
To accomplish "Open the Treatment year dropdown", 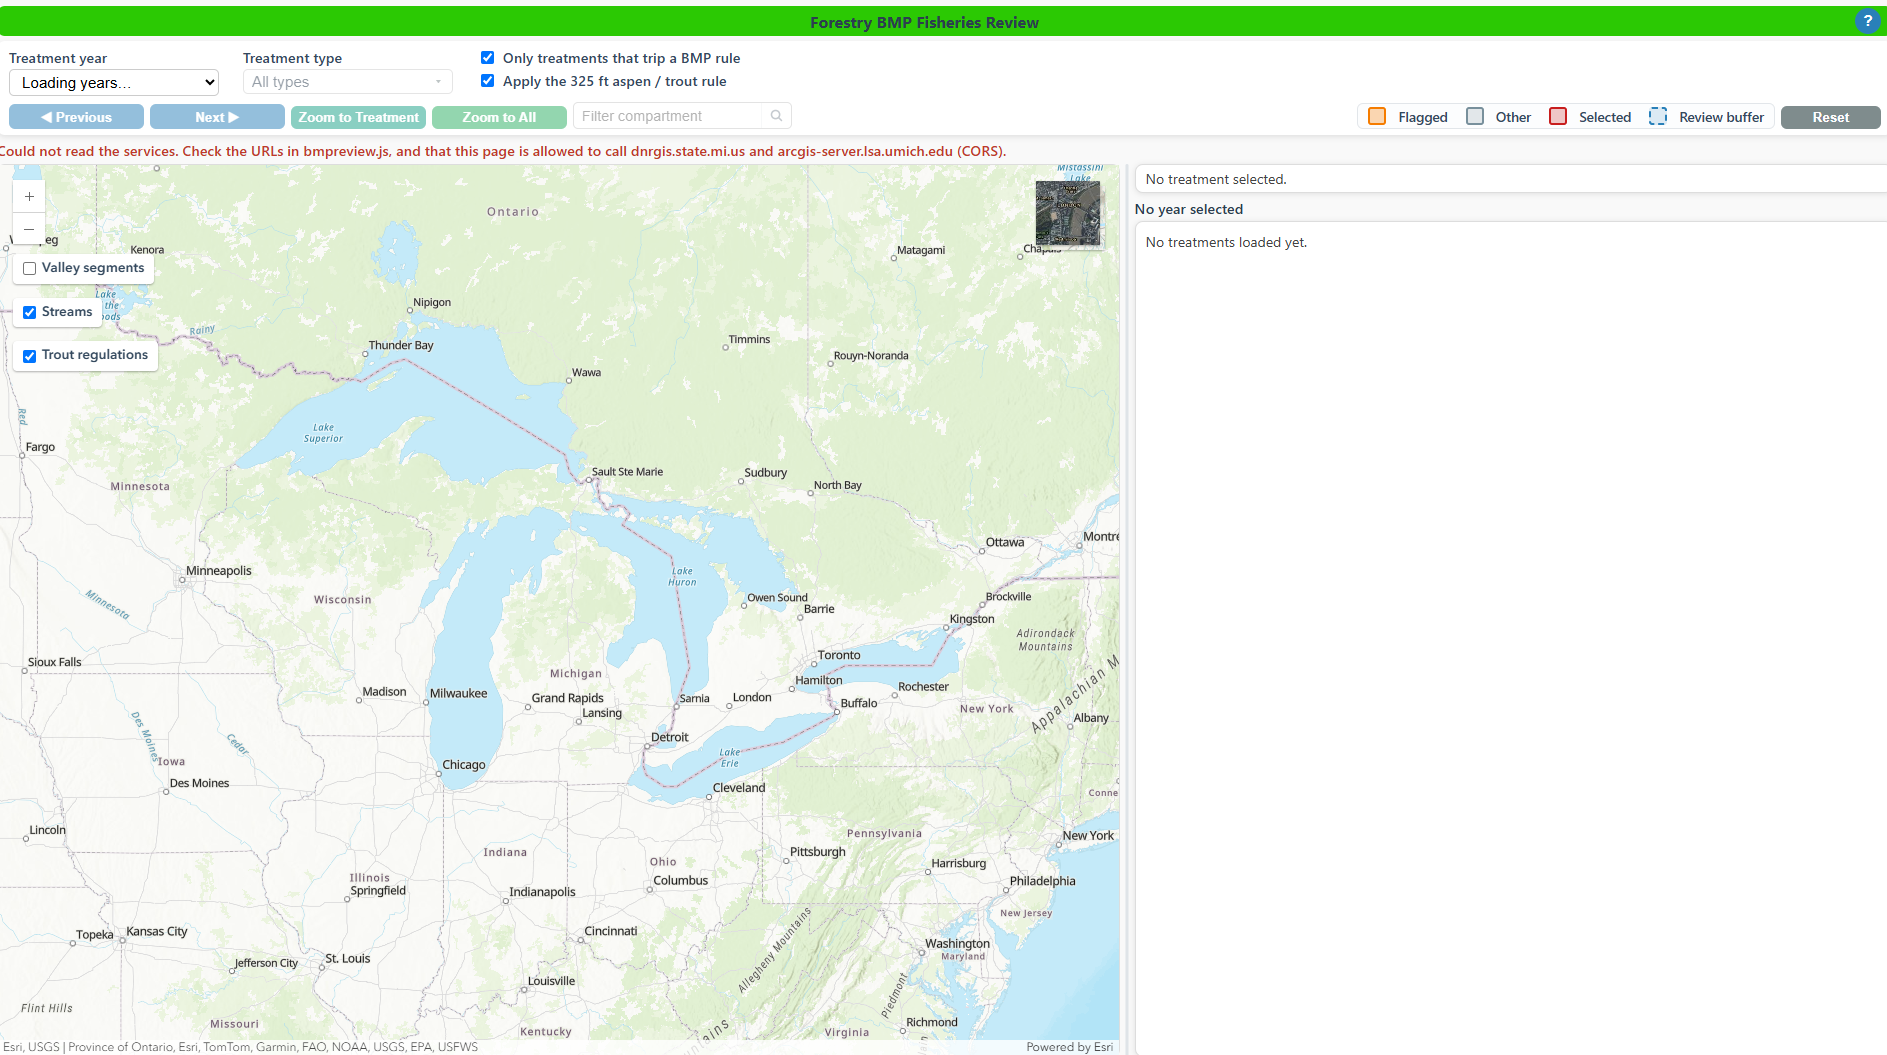I will tap(114, 83).
